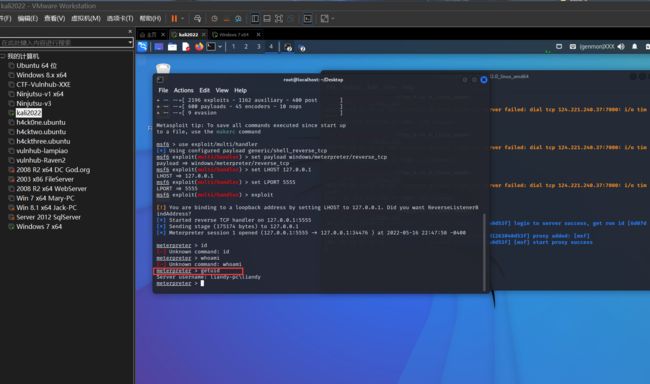This screenshot has height=384, width=650.
Task: Select Win 8.1 x64 Jack-PC VM
Action: point(46,208)
